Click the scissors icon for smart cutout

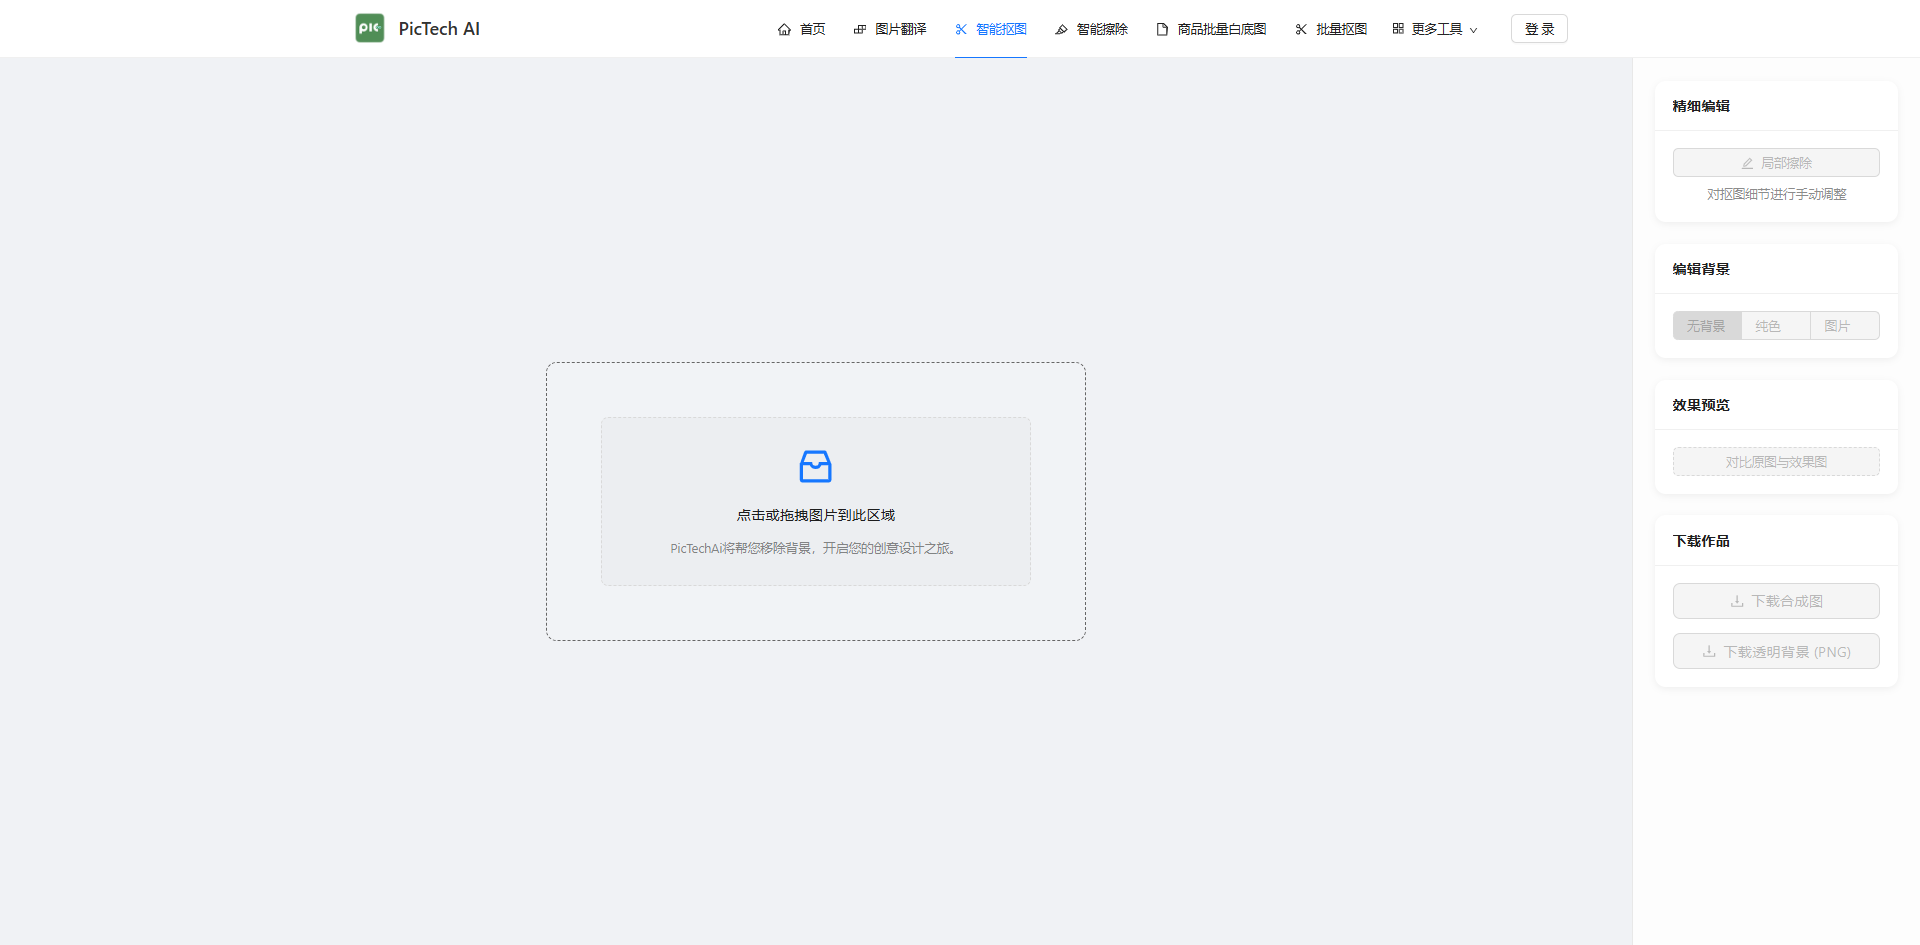click(961, 30)
